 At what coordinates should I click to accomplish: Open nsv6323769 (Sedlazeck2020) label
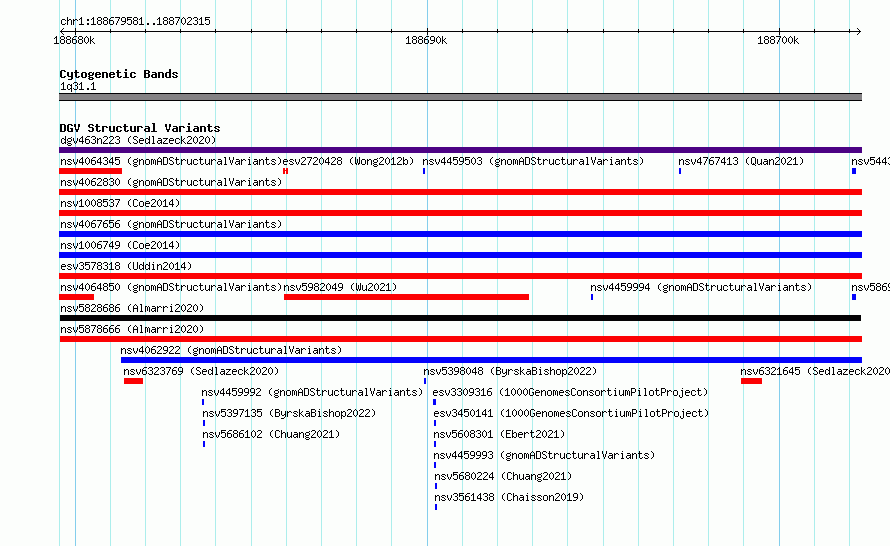(x=201, y=371)
